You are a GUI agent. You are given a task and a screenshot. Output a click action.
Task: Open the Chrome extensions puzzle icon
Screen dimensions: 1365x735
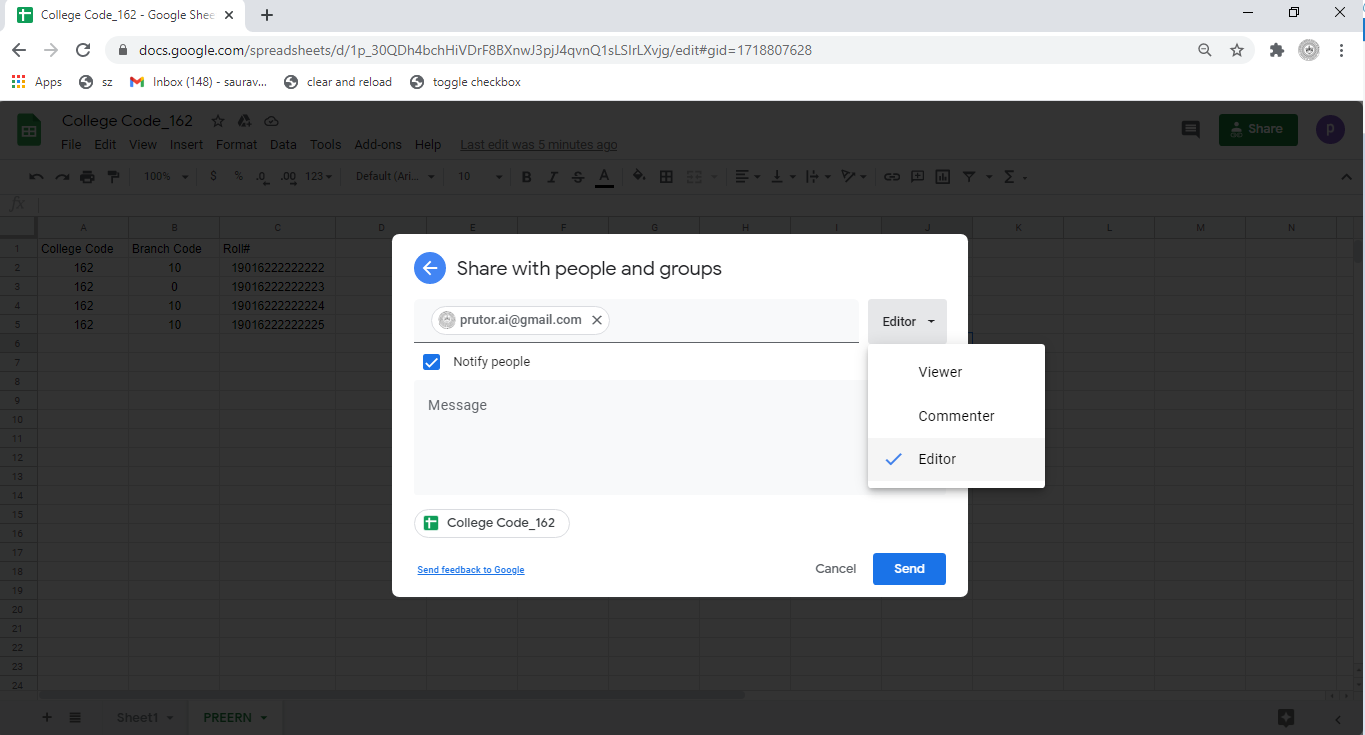click(1276, 50)
